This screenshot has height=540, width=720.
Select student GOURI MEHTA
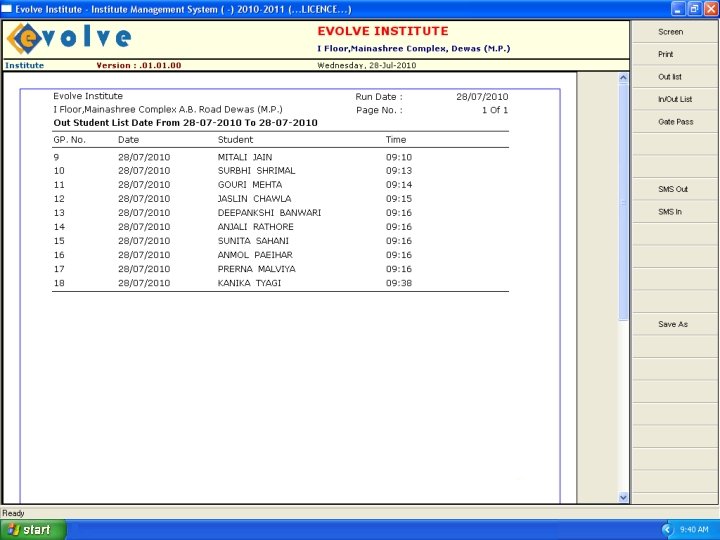pos(250,185)
